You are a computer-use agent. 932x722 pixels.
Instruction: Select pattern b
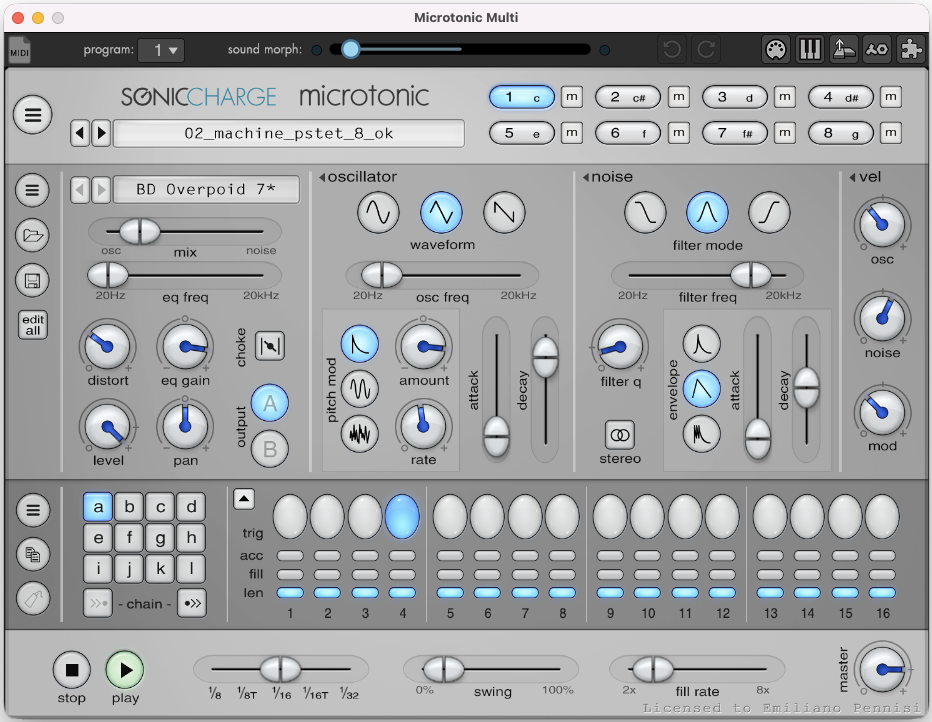click(x=129, y=507)
